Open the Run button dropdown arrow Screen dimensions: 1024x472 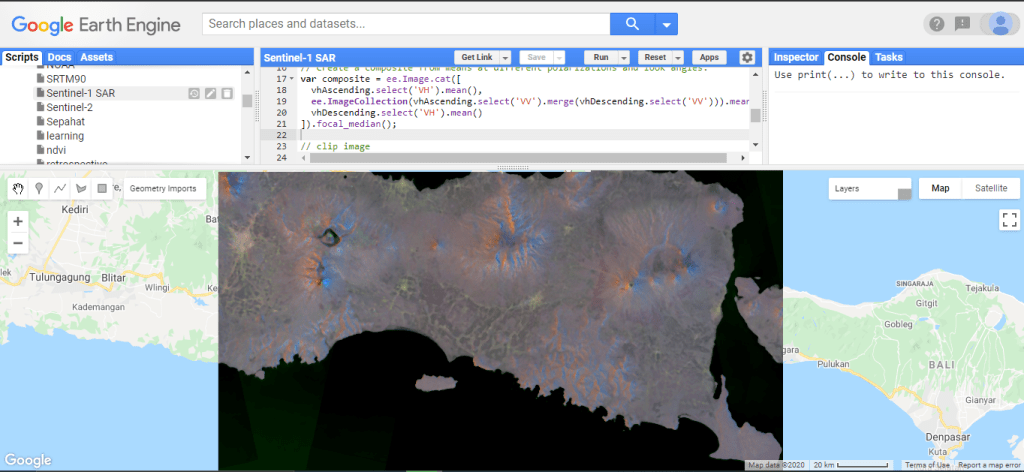coord(624,58)
